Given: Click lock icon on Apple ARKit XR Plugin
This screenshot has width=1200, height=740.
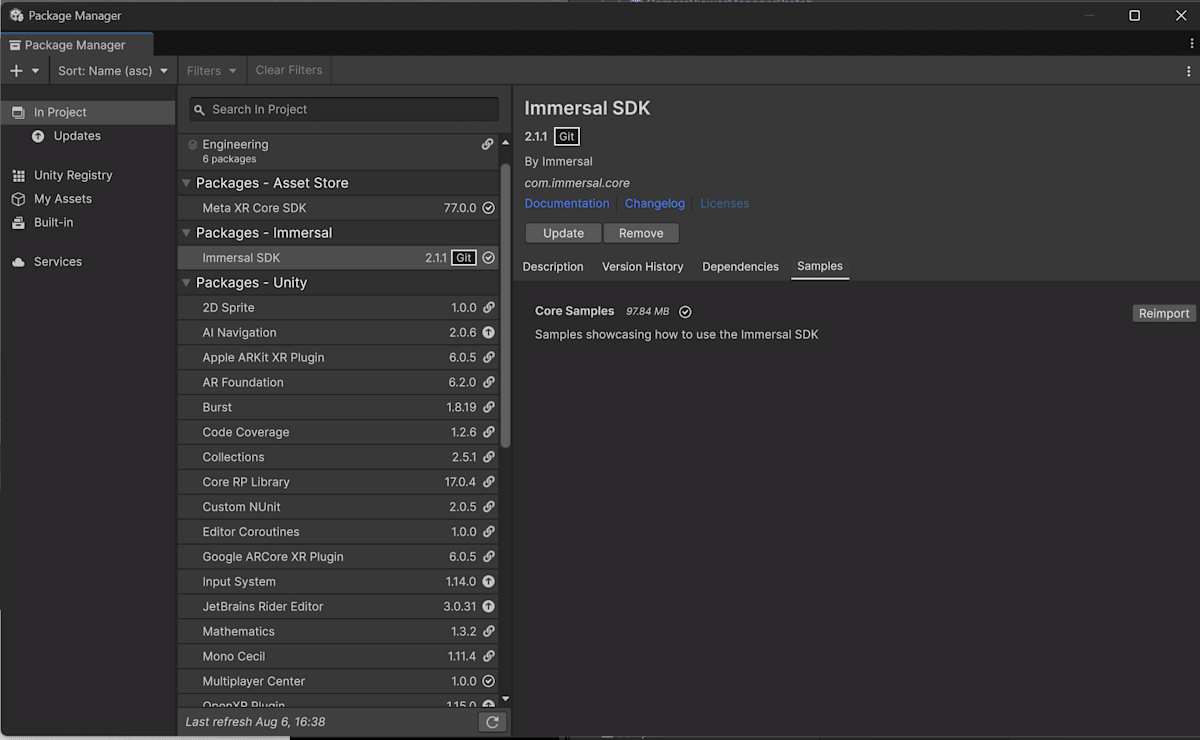Looking at the screenshot, I should pyautogui.click(x=488, y=358).
